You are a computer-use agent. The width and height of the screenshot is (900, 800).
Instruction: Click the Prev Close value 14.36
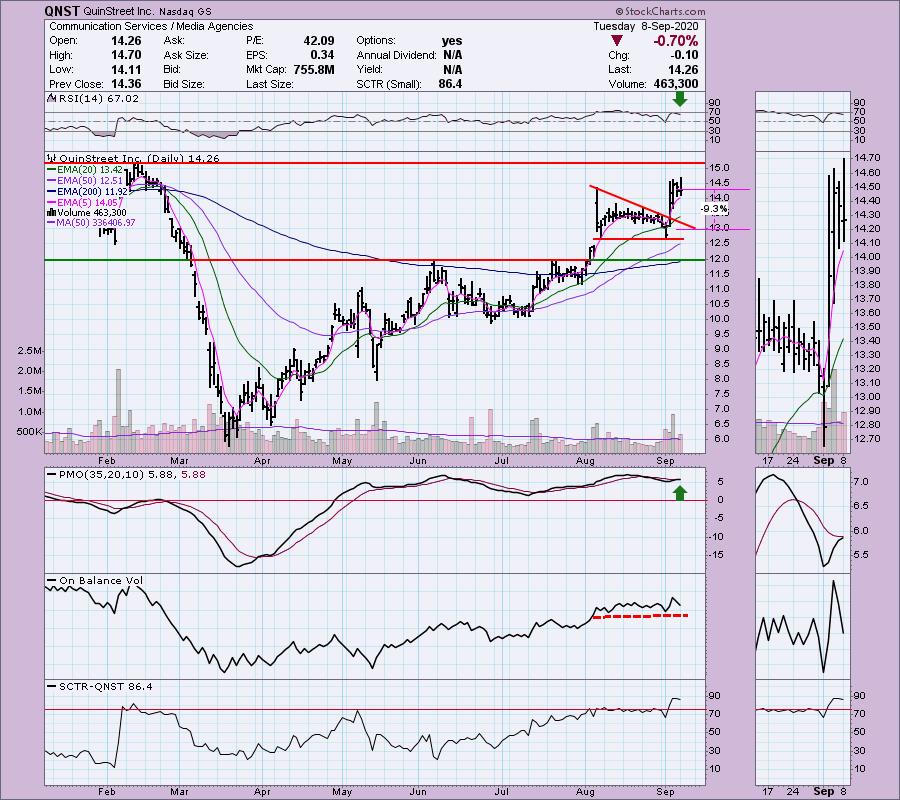pyautogui.click(x=126, y=84)
